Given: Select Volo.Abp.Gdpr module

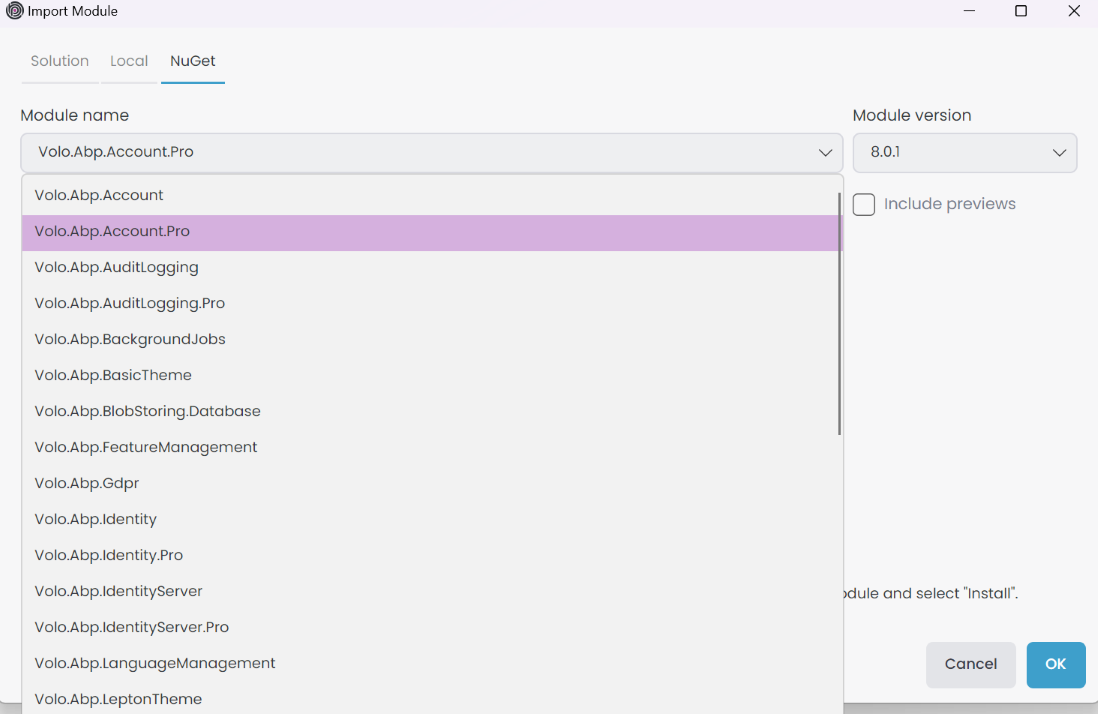Looking at the screenshot, I should click(87, 483).
